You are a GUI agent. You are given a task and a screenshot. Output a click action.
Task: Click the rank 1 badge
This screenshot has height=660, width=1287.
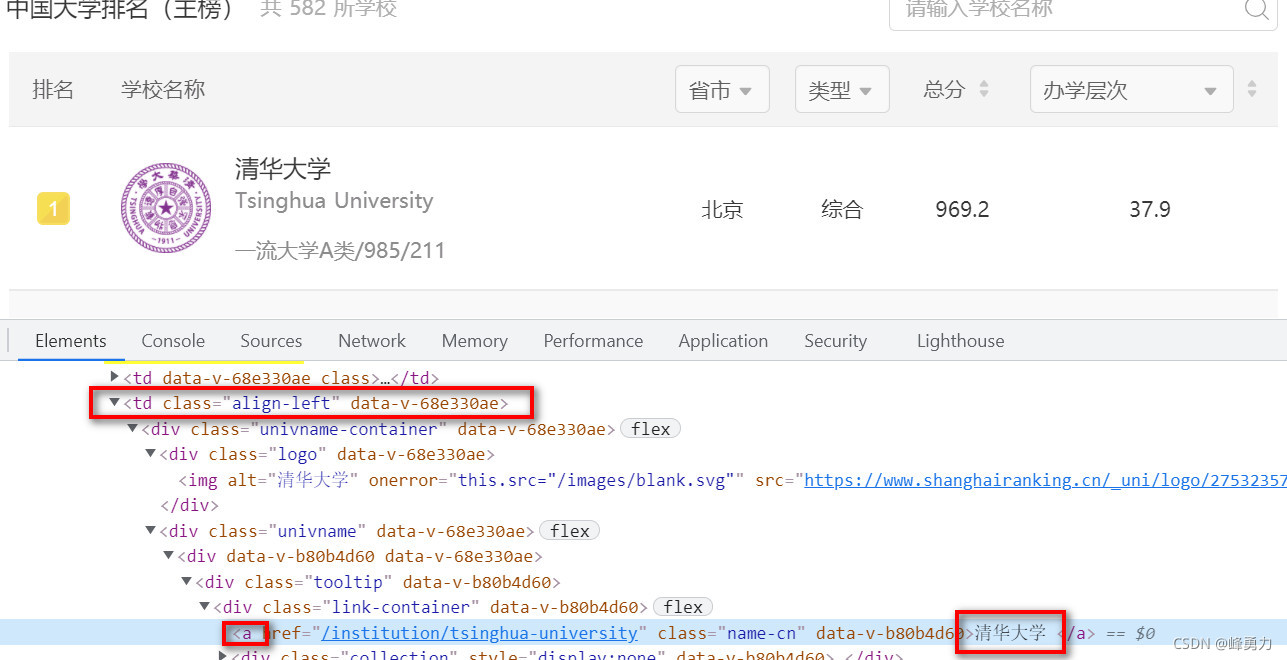(x=53, y=209)
